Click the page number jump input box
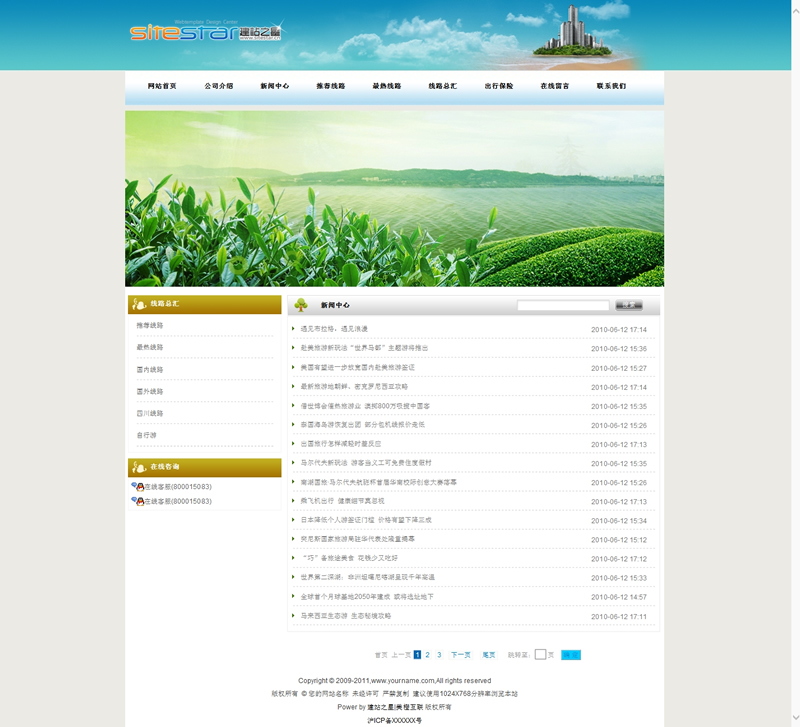 tap(540, 655)
